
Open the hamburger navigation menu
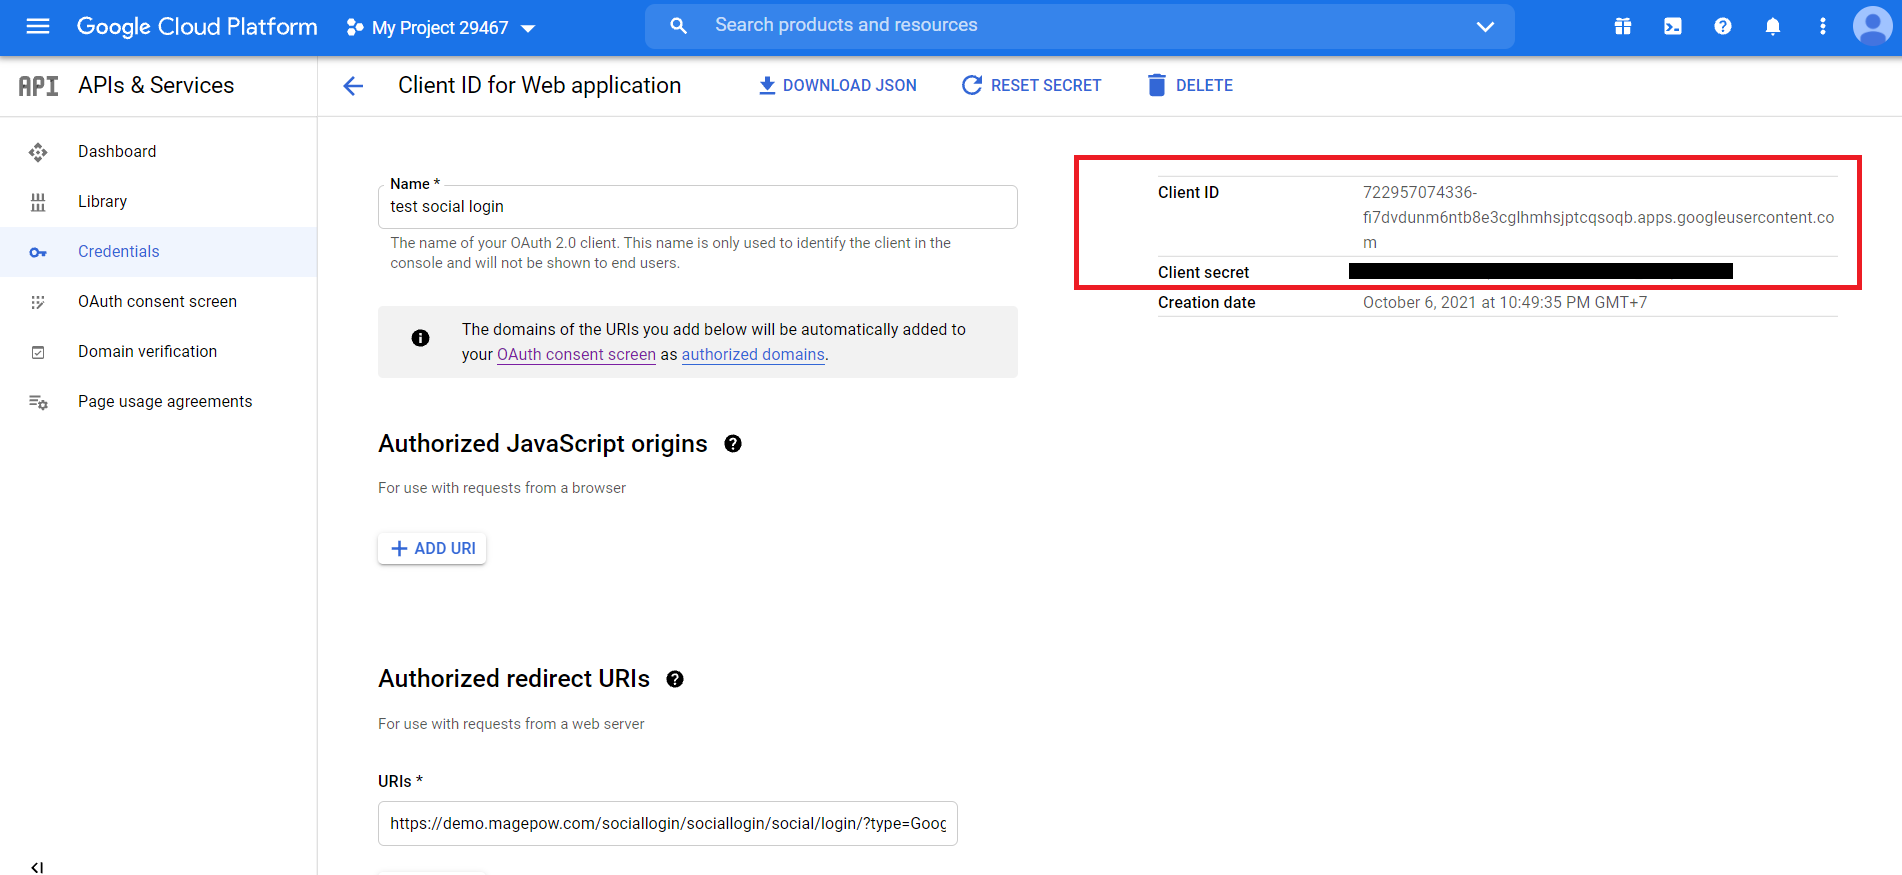[38, 27]
